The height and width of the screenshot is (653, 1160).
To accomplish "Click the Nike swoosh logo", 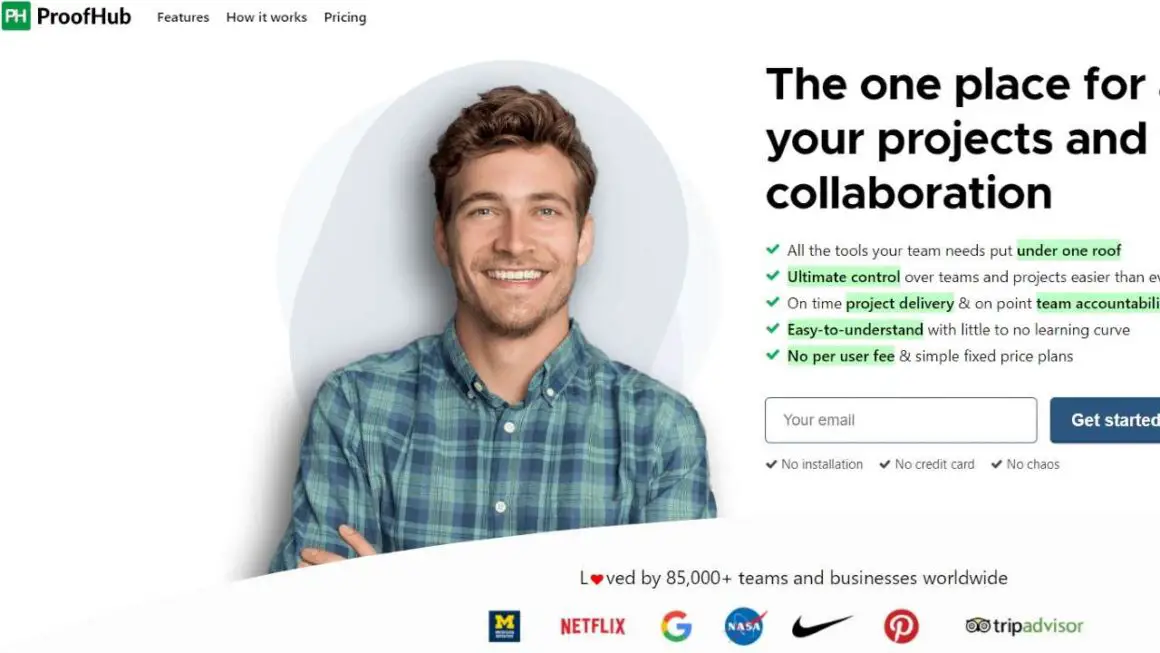I will 822,626.
